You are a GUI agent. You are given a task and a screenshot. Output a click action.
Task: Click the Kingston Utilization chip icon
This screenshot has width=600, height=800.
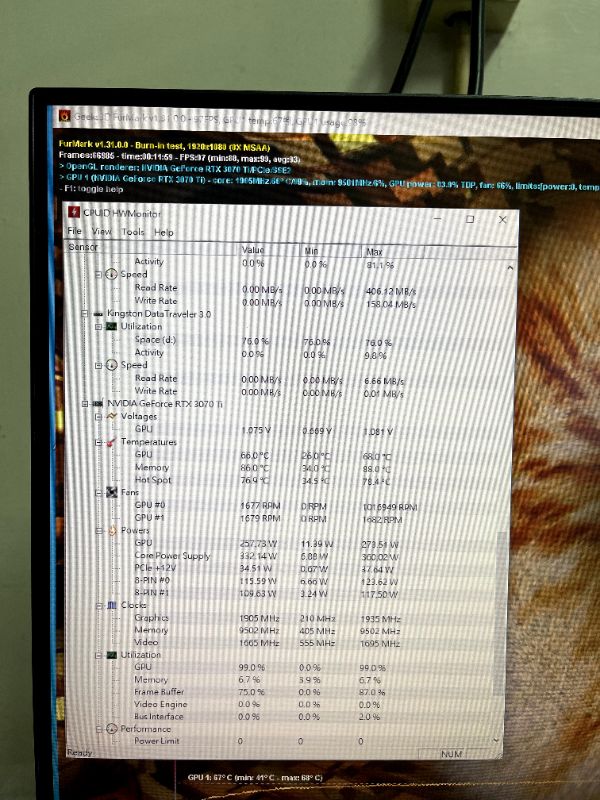(111, 327)
